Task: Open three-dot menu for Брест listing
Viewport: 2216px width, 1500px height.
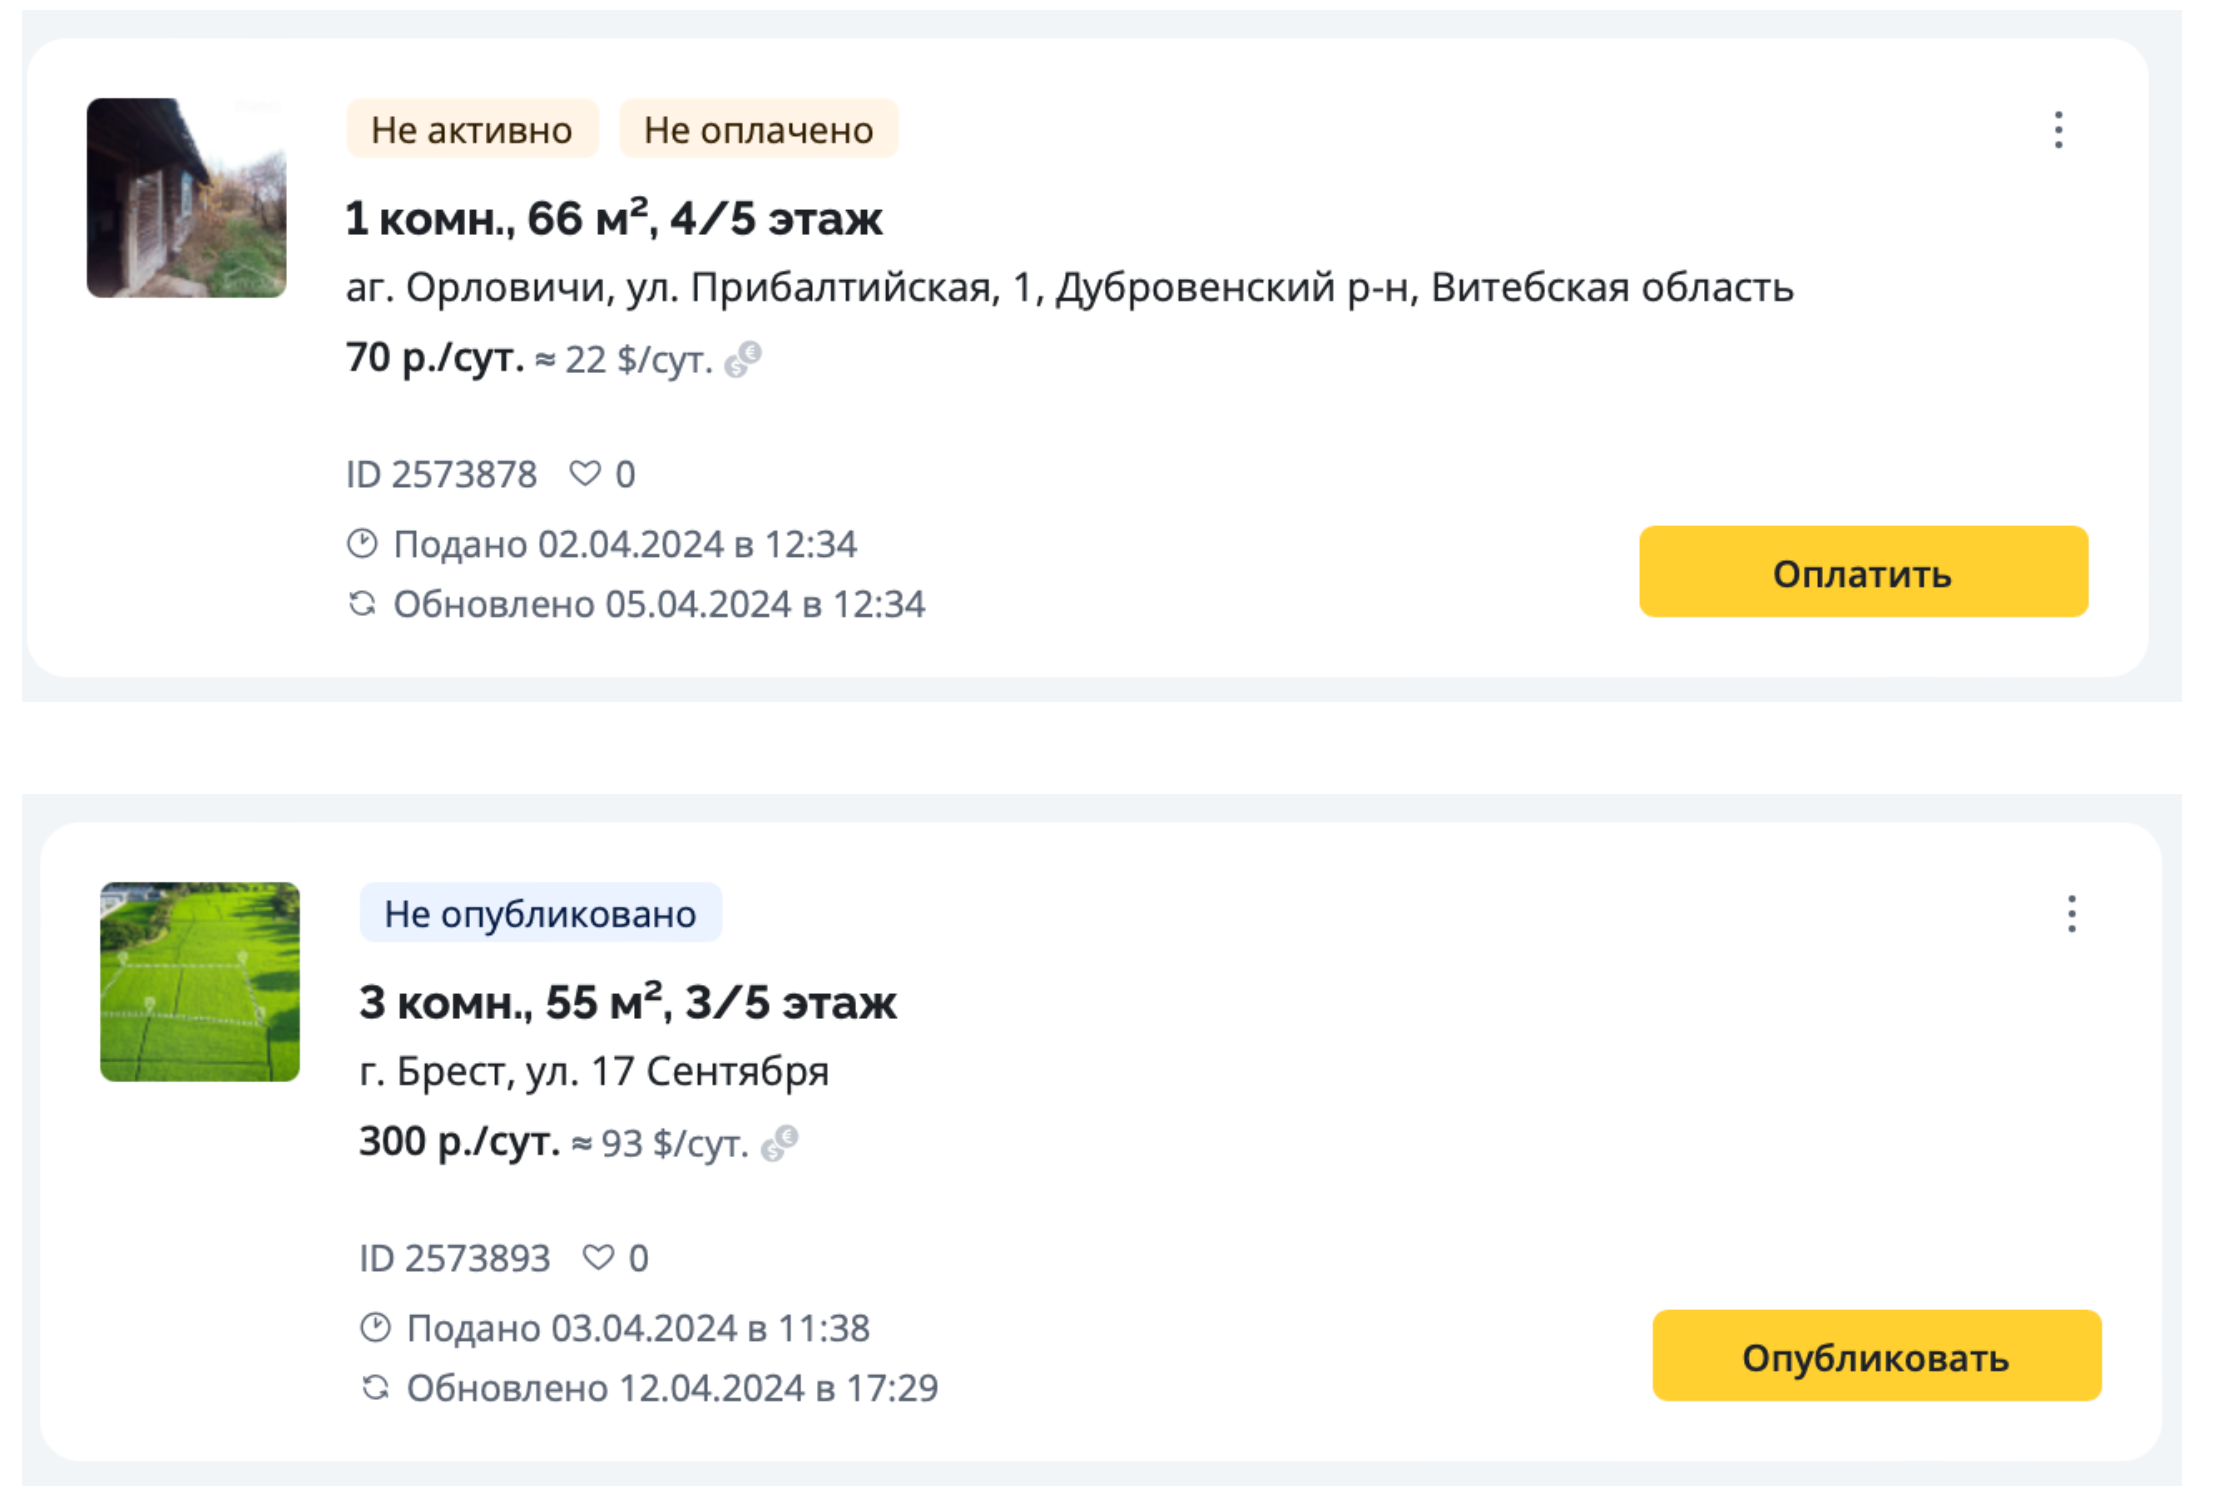Action: 2071,914
